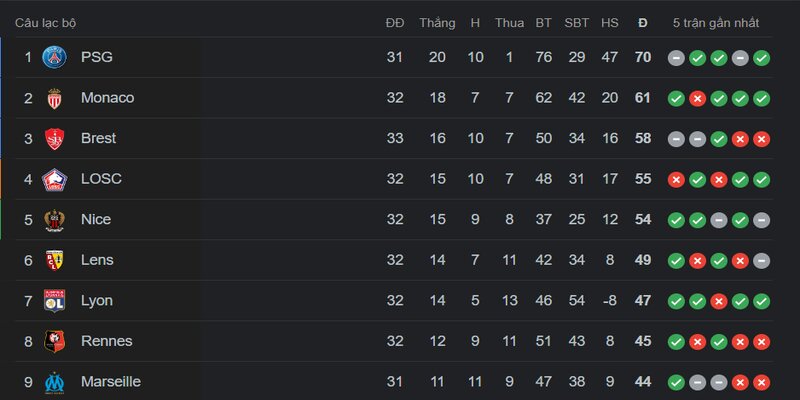Click the Đ points column header

click(x=642, y=23)
